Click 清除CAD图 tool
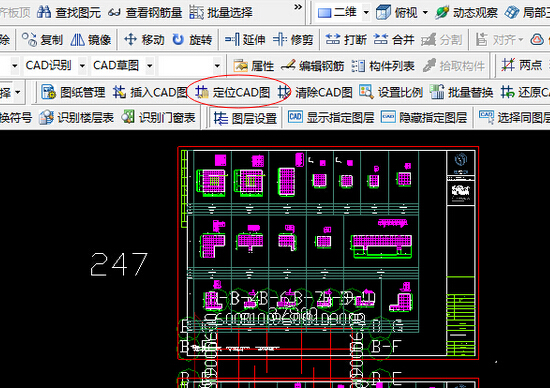Screen dimensions: 550x388 tap(315, 92)
